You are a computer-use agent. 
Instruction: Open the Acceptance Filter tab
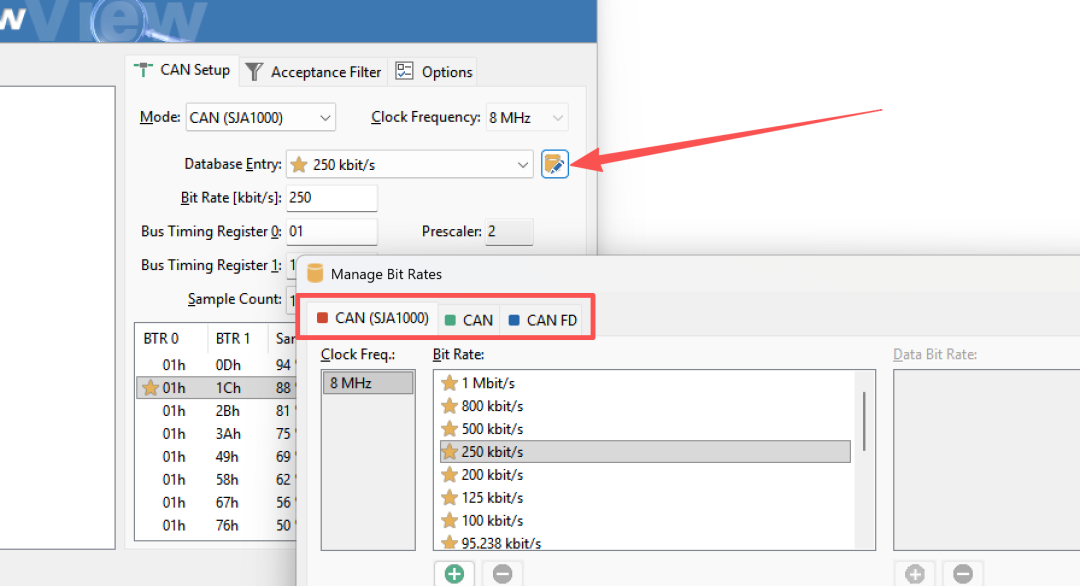(x=313, y=72)
